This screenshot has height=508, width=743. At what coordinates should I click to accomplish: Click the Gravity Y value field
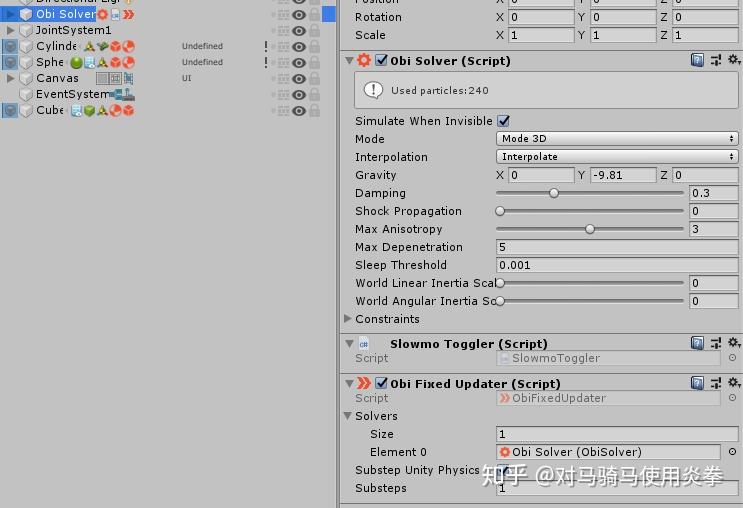pyautogui.click(x=623, y=175)
